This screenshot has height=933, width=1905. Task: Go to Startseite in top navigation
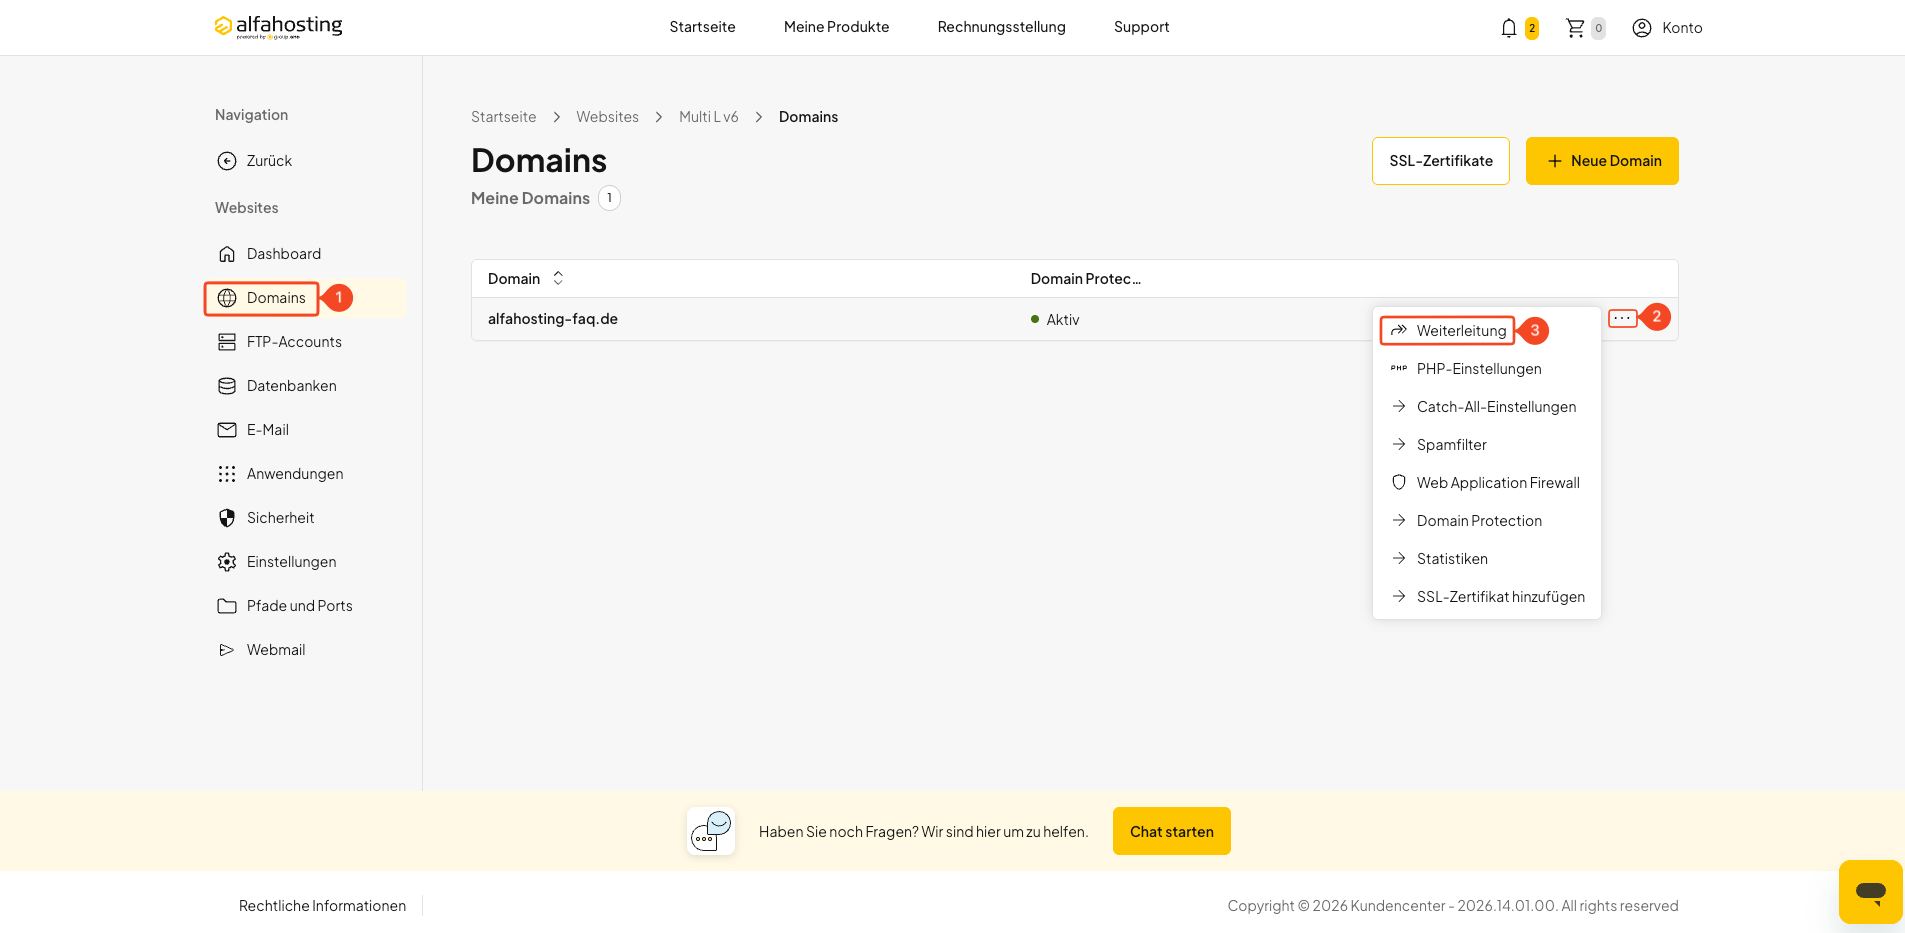coord(702,27)
